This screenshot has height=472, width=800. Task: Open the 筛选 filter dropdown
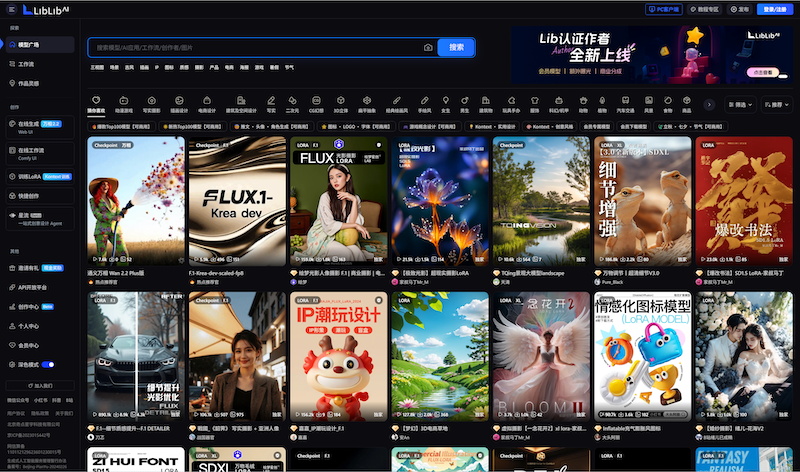pyautogui.click(x=740, y=105)
